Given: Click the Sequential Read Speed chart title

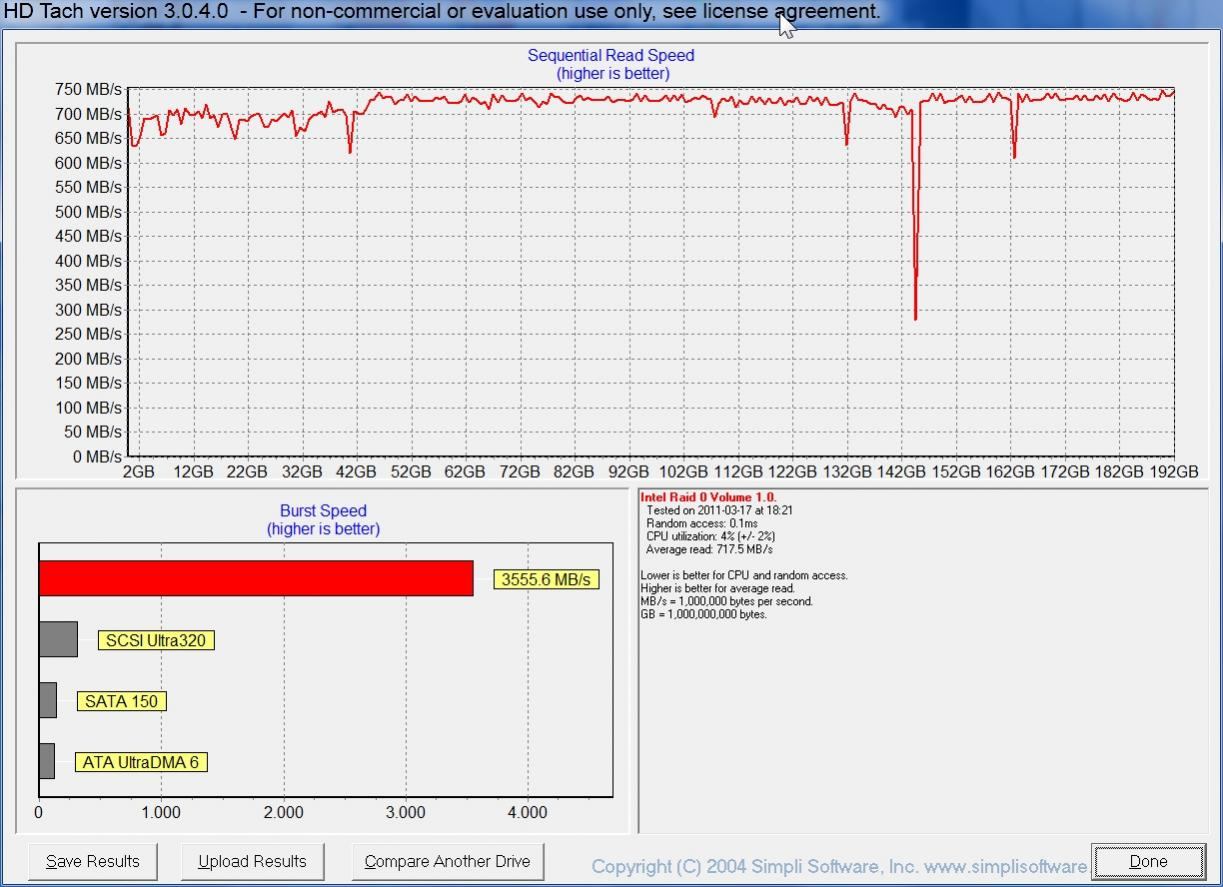Looking at the screenshot, I should [611, 55].
